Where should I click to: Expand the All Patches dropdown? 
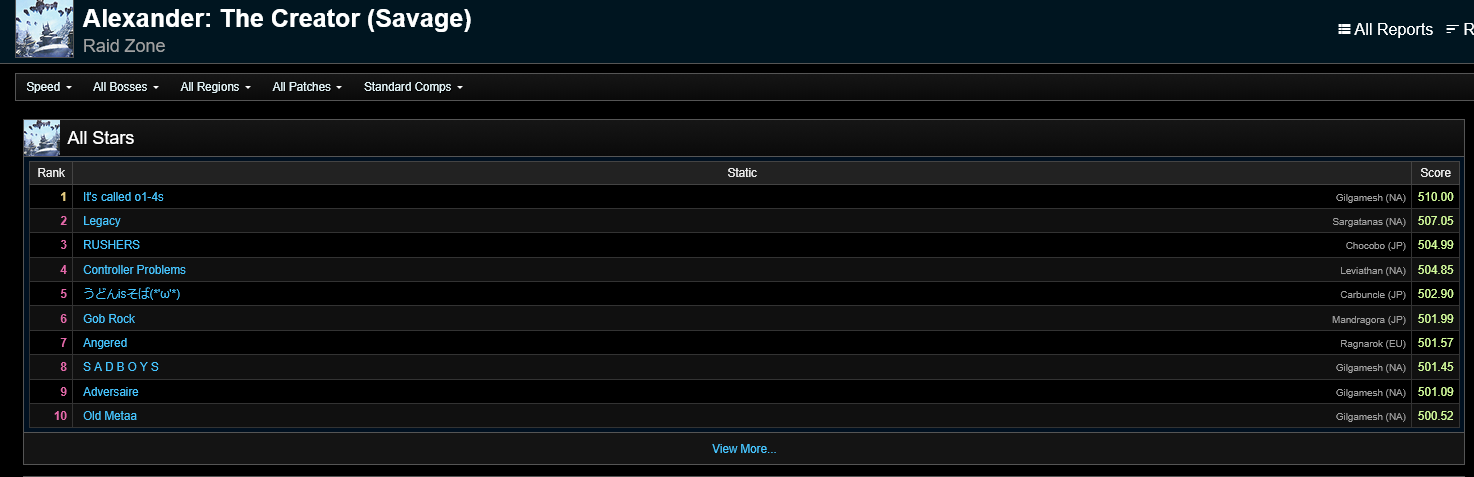(307, 87)
